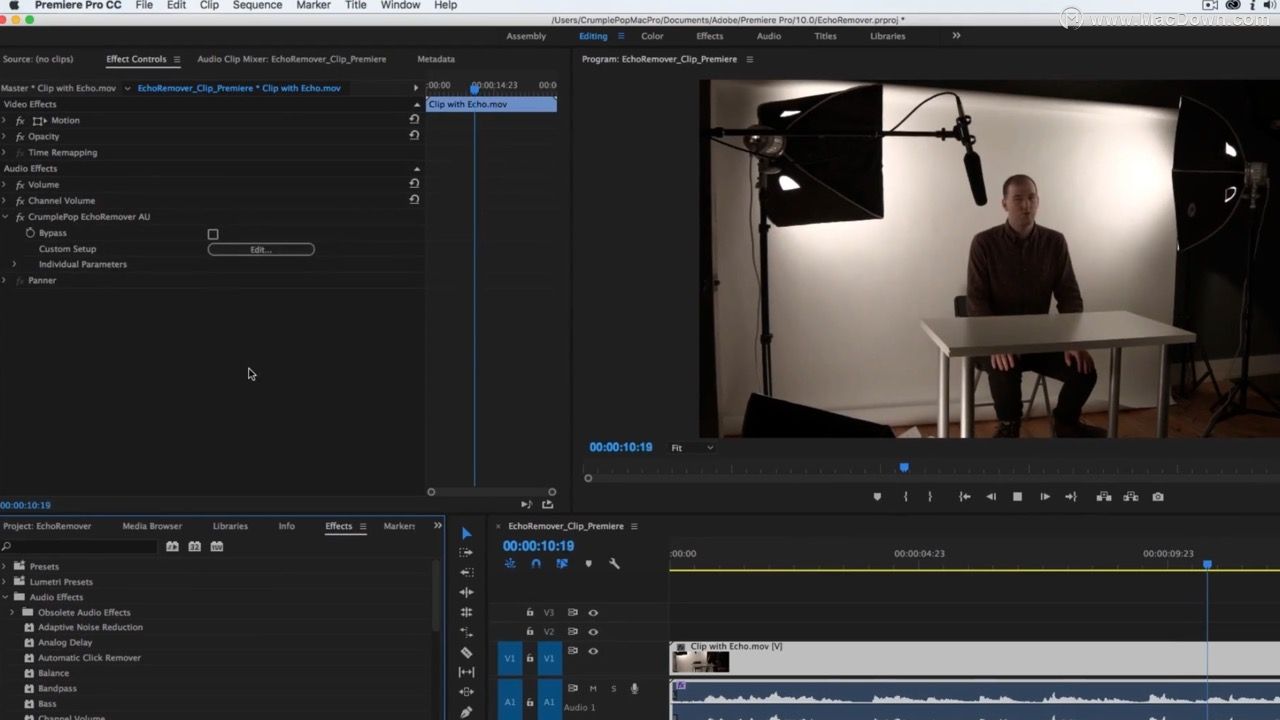This screenshot has width=1280, height=720.
Task: Toggle nest sequences insert mode icon
Action: coord(510,564)
